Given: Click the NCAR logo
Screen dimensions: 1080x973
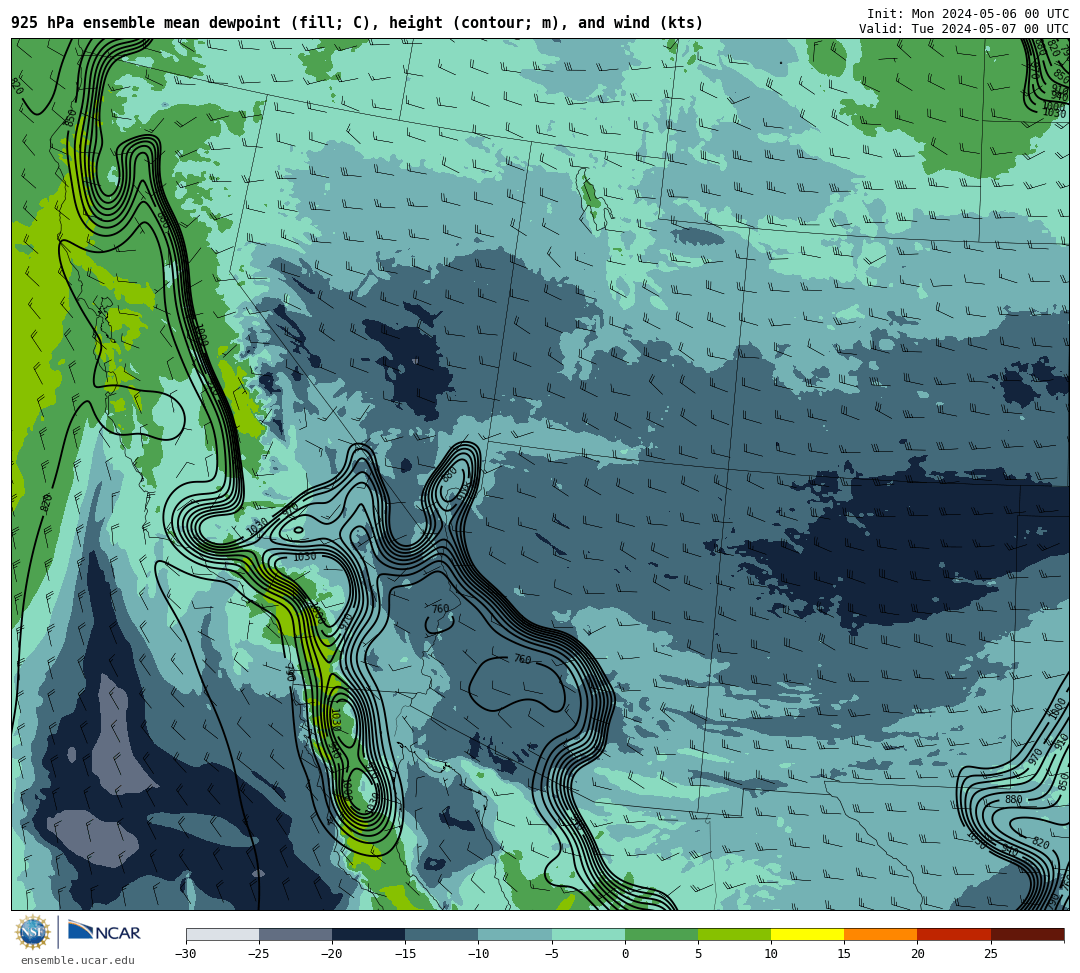Looking at the screenshot, I should pos(104,932).
